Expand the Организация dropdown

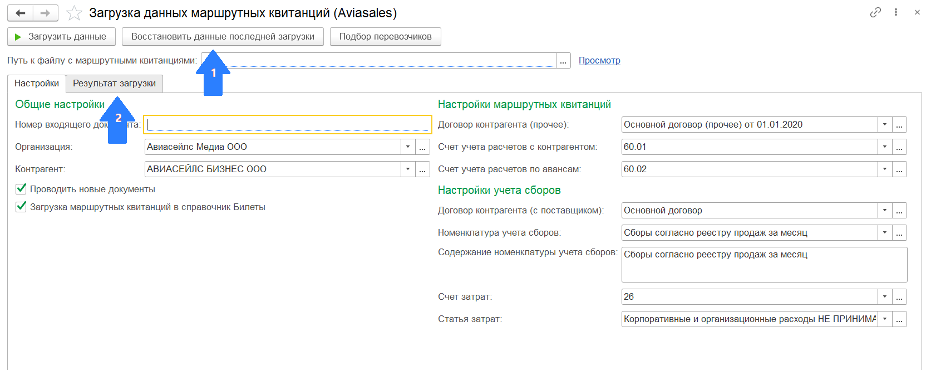coord(408,146)
